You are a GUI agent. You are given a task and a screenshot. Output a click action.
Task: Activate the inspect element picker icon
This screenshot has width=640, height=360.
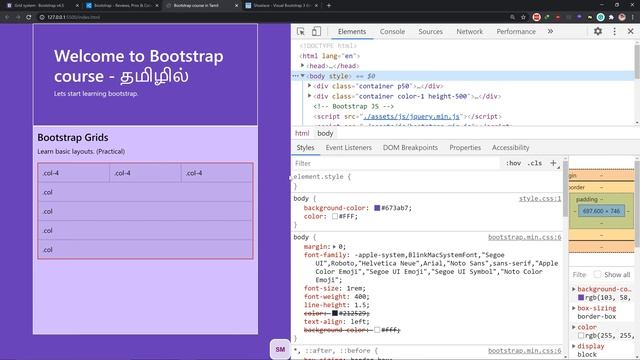tap(301, 31)
